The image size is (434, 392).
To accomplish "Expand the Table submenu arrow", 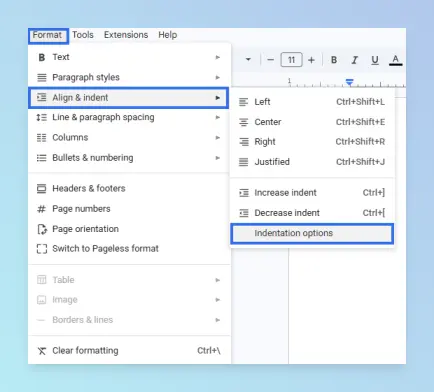I will click(x=218, y=280).
